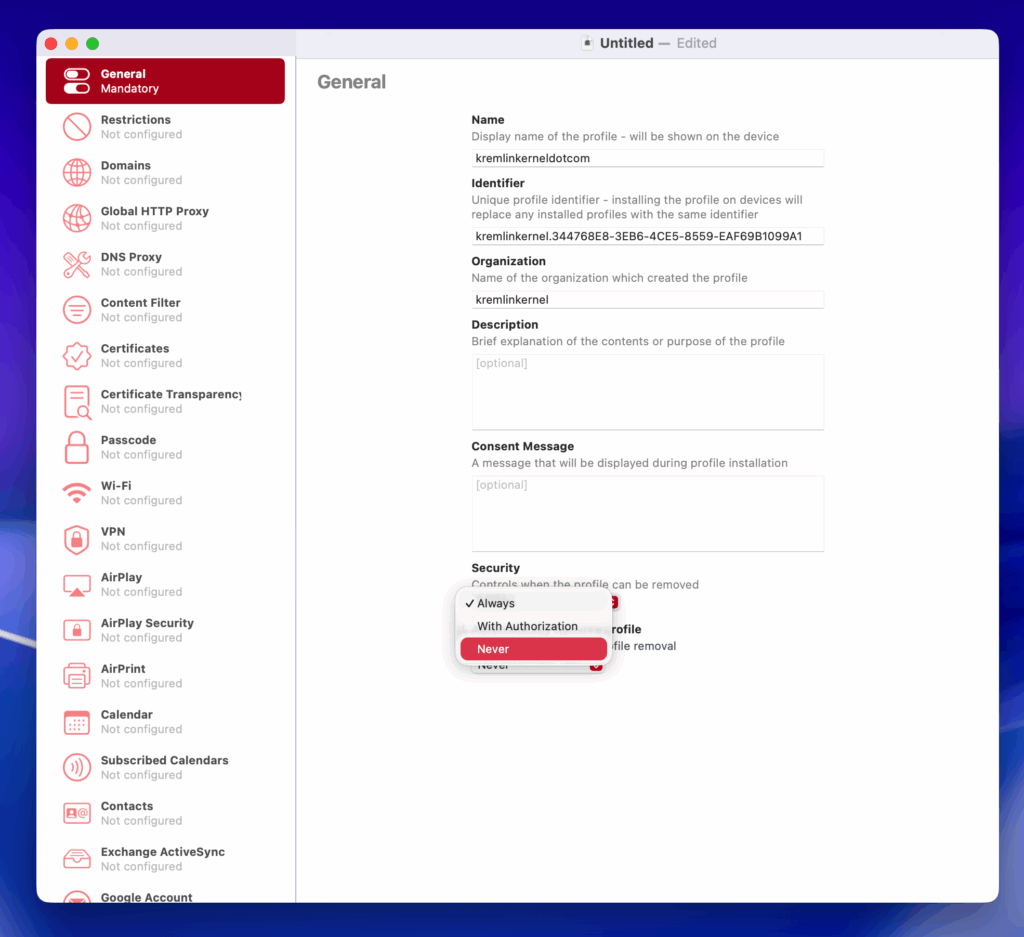Open the automatic removal Never dropdown

595,666
